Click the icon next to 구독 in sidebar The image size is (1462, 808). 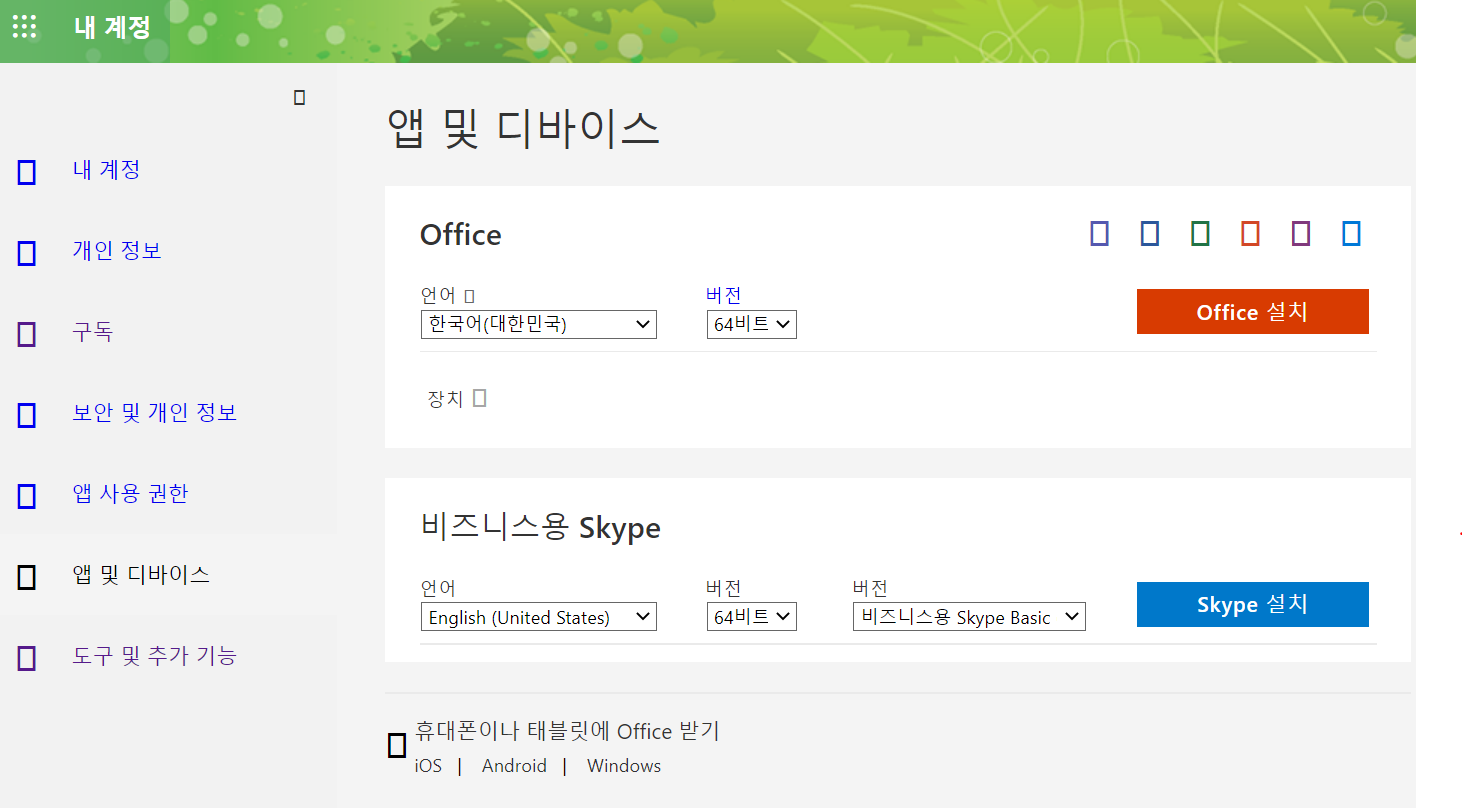(x=27, y=334)
